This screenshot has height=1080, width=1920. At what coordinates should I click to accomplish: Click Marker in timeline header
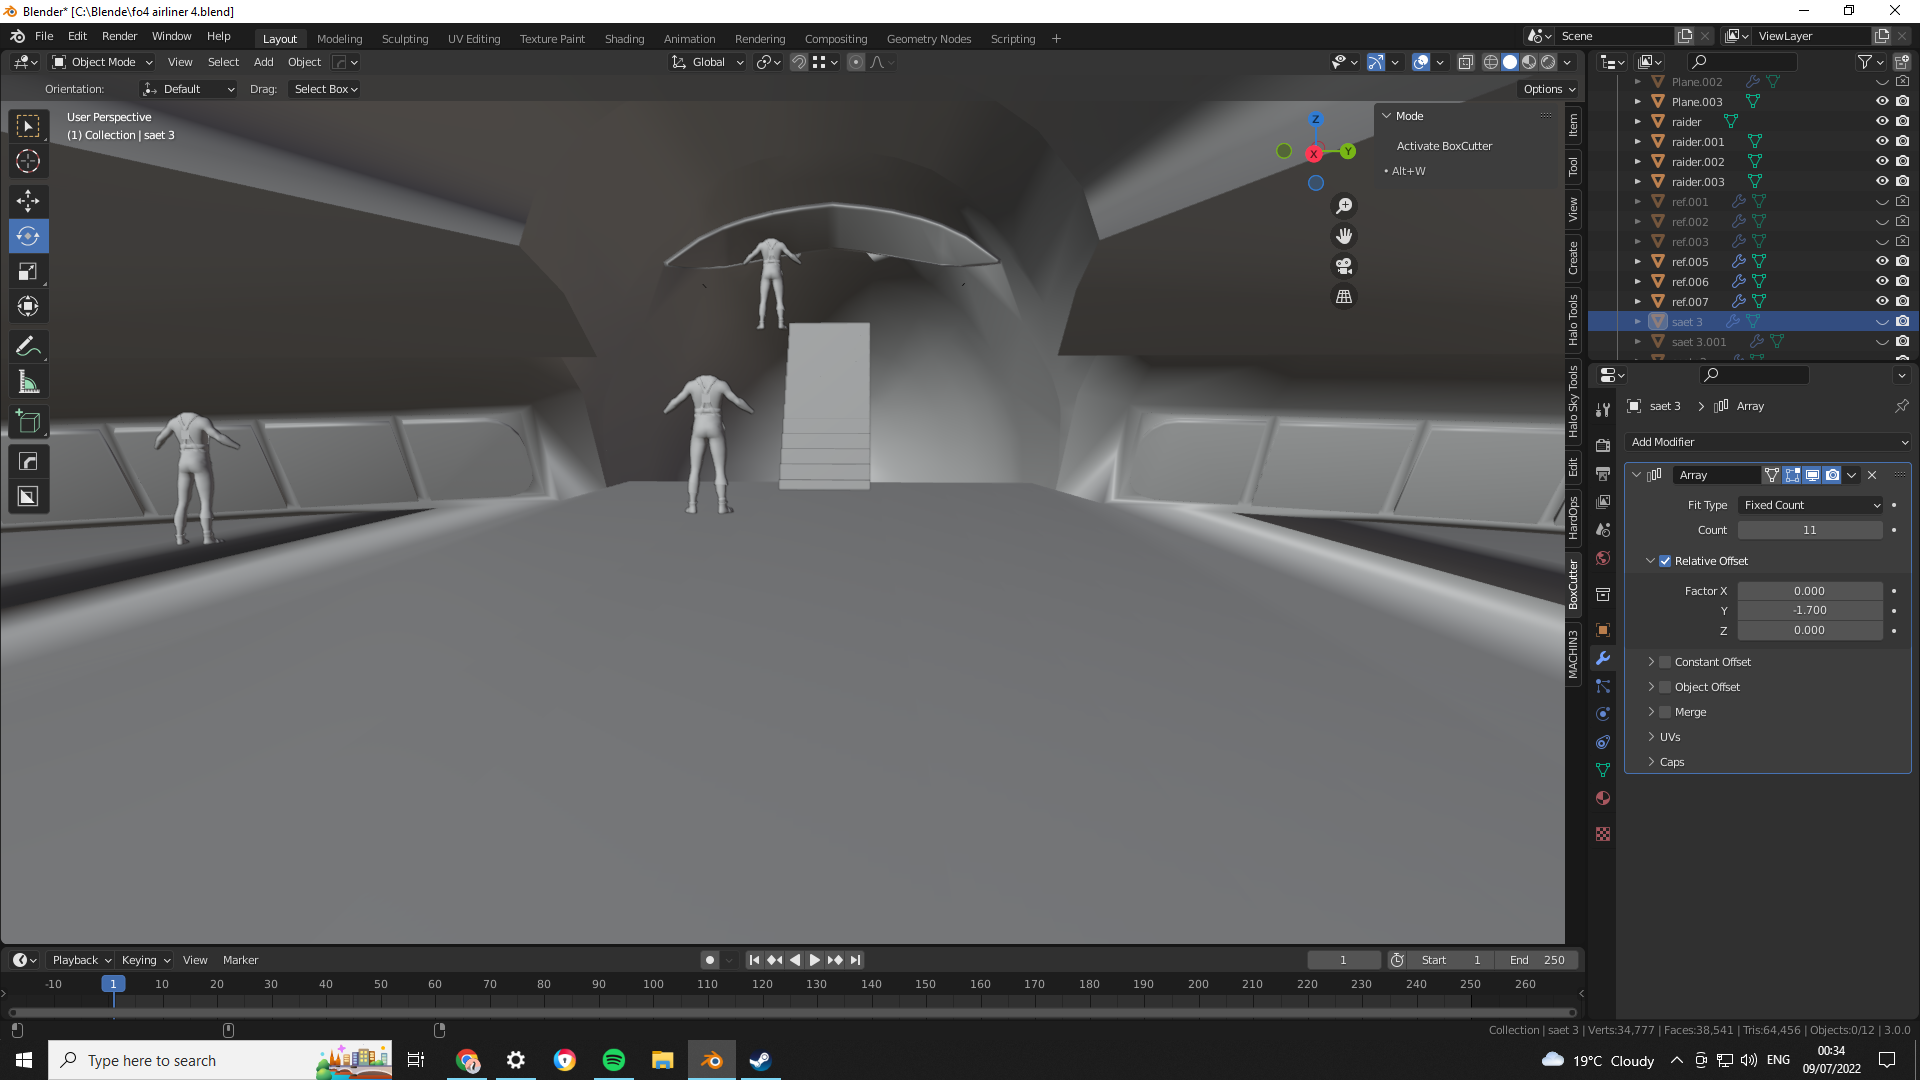[x=240, y=960]
